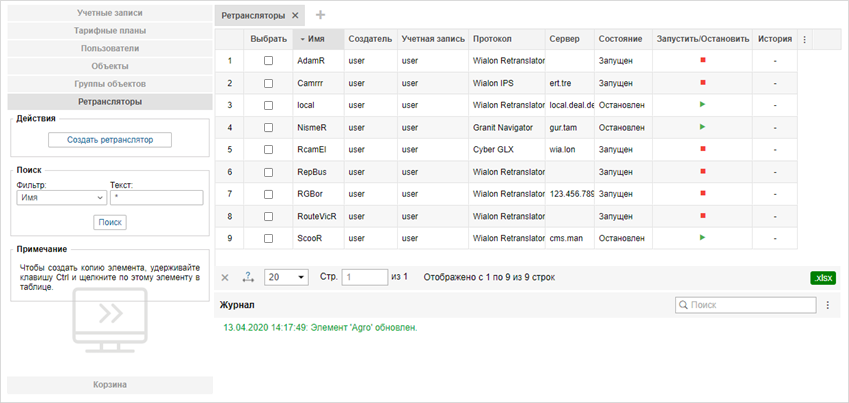Add a new tab with plus icon
The image size is (849, 403).
tap(320, 15)
